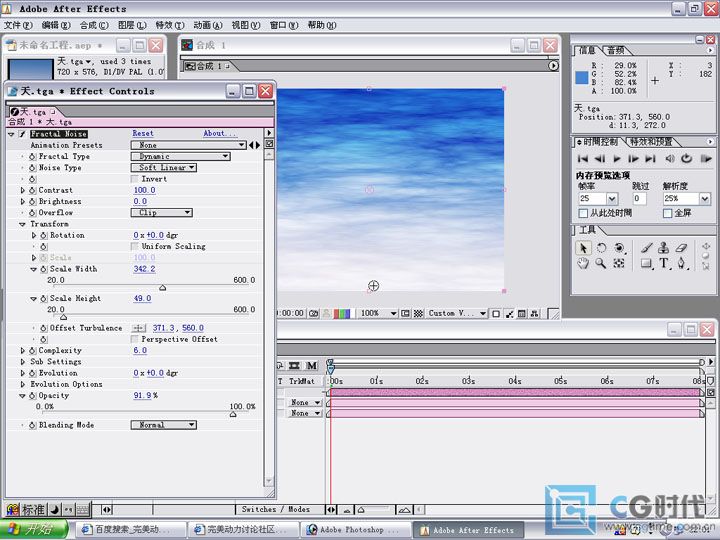720x540 pixels.
Task: Expand the Contrast property
Action: 22,190
